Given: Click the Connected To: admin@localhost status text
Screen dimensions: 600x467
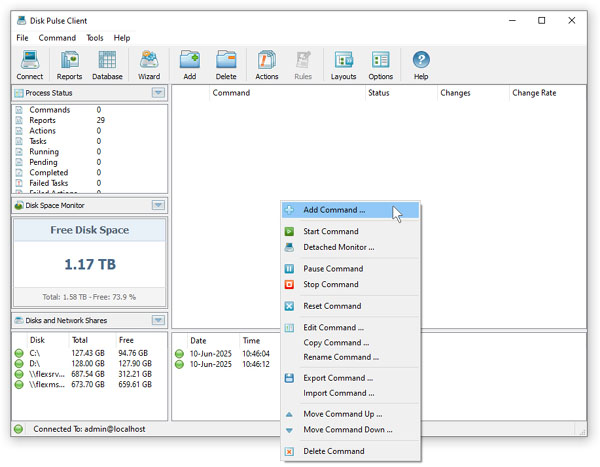Looking at the screenshot, I should point(89,429).
